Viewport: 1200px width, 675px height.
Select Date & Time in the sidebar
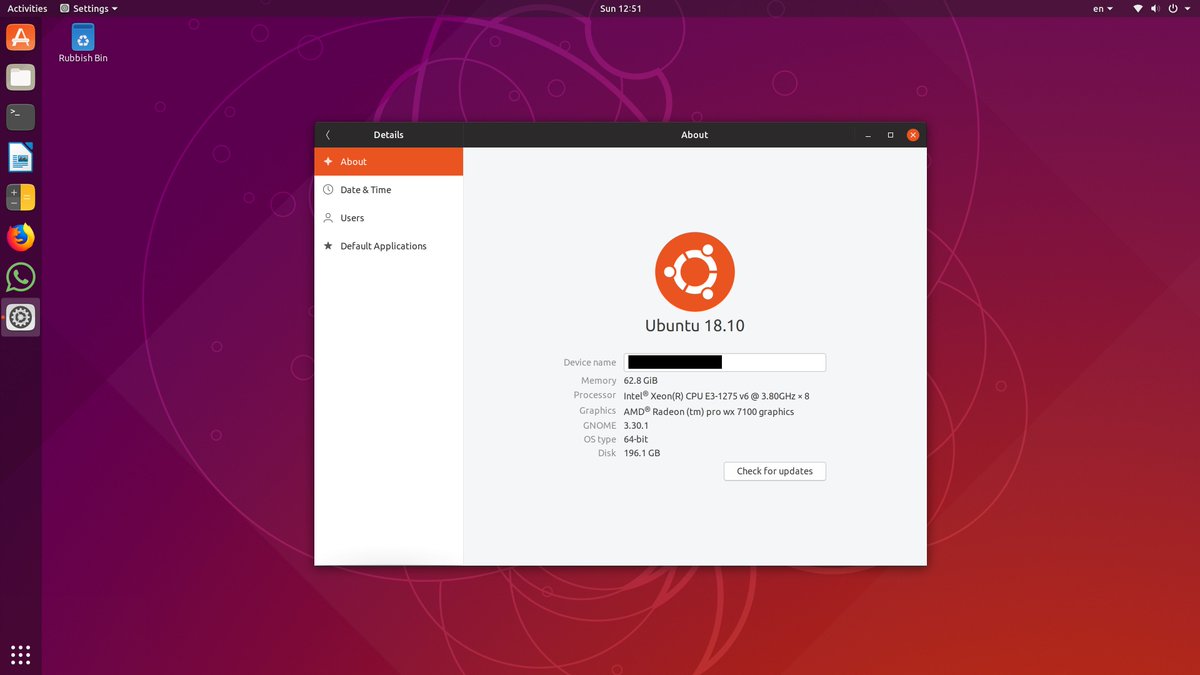point(389,190)
